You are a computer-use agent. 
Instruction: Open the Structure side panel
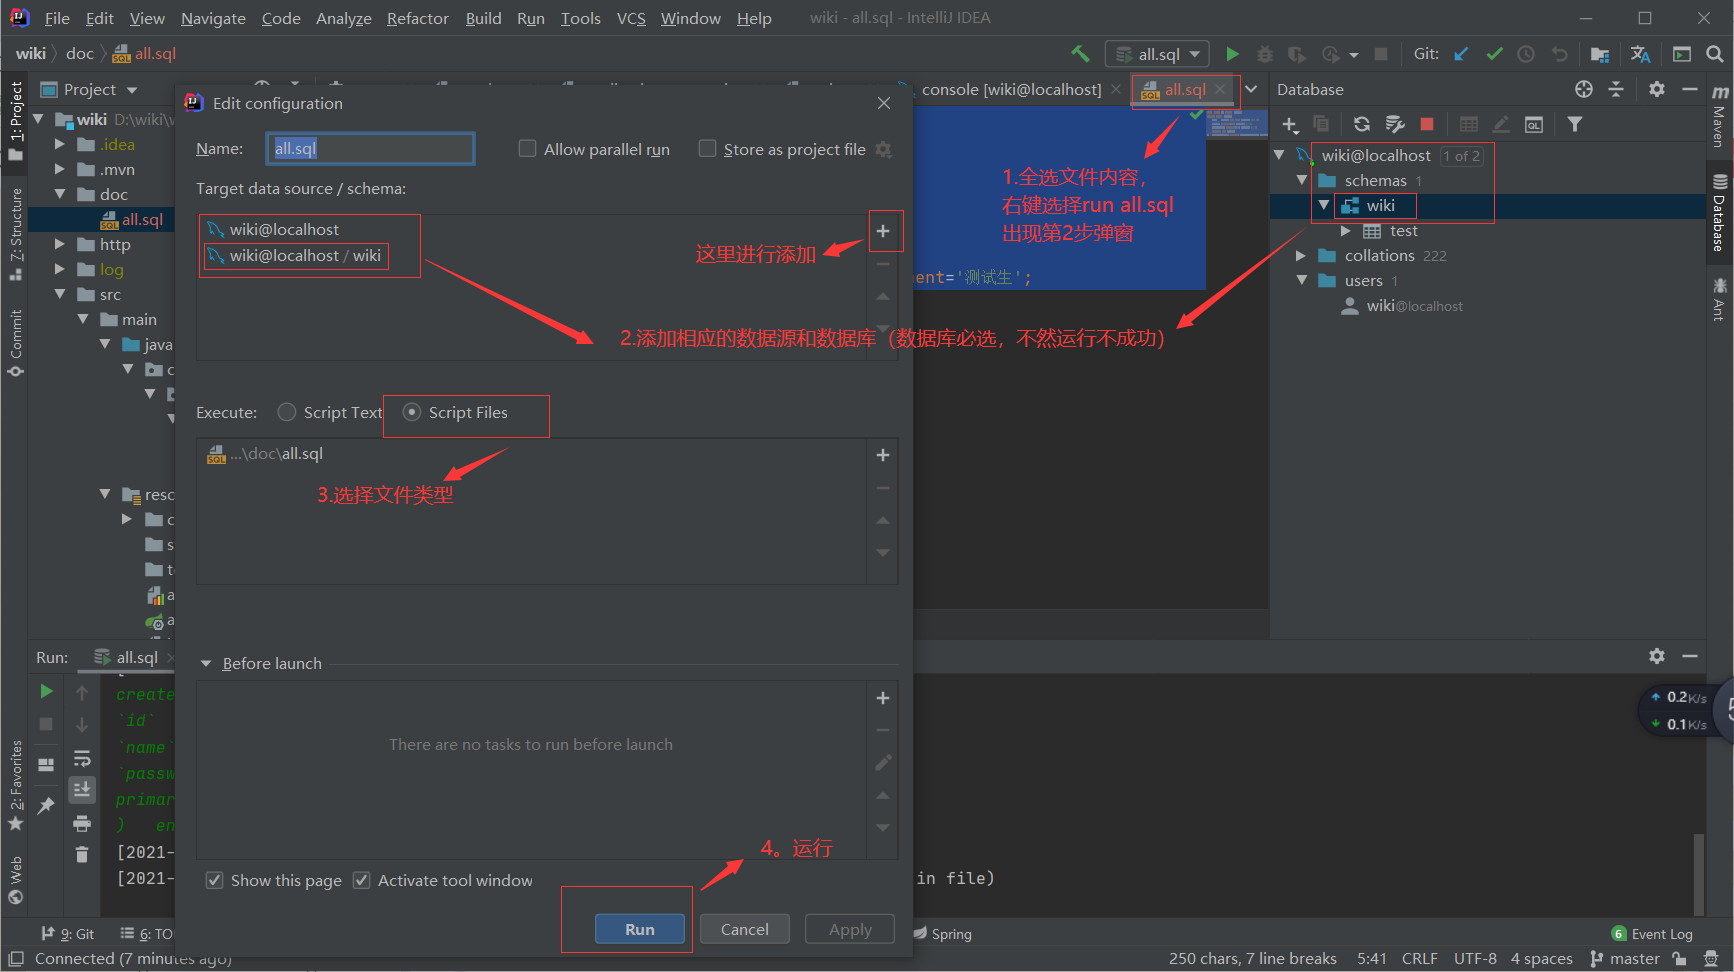(x=15, y=232)
